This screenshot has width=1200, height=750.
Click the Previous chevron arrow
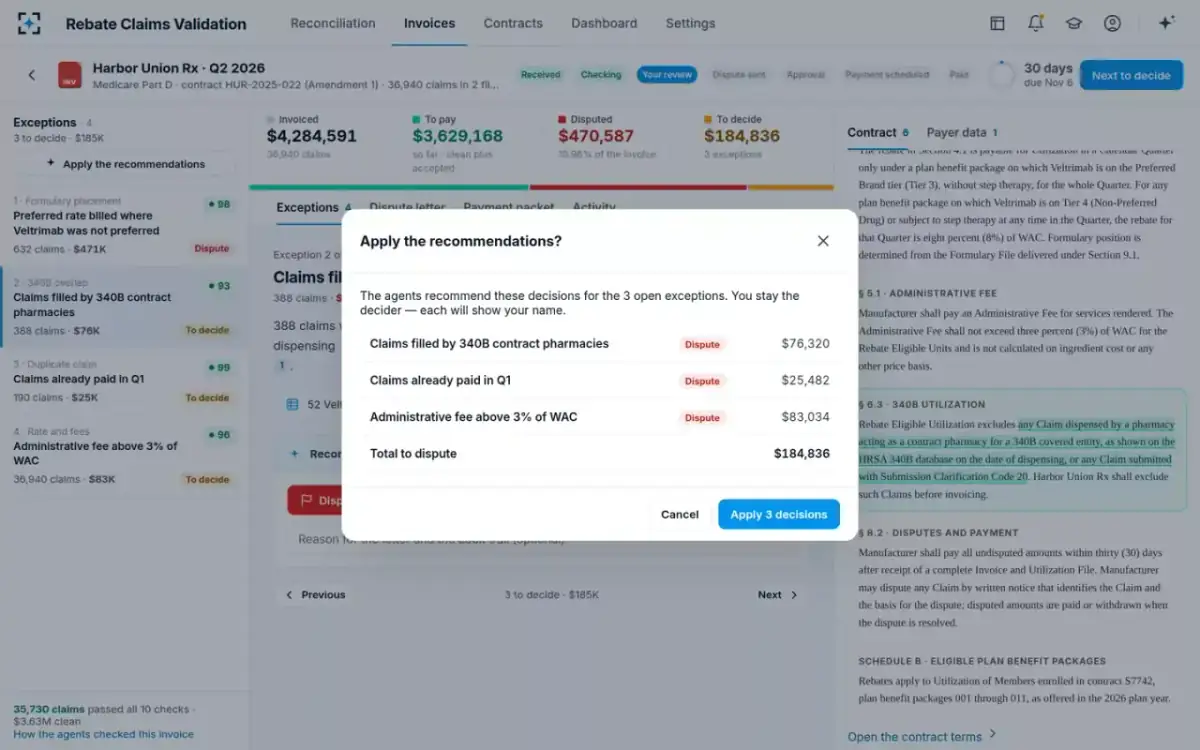[290, 595]
